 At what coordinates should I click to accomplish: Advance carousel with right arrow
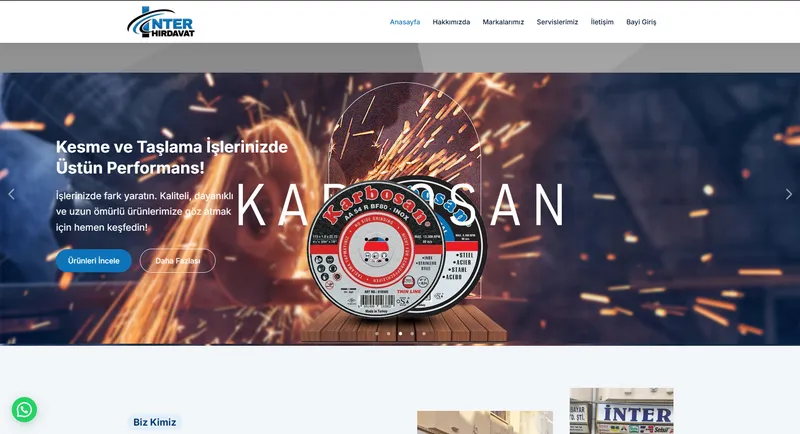pos(788,194)
